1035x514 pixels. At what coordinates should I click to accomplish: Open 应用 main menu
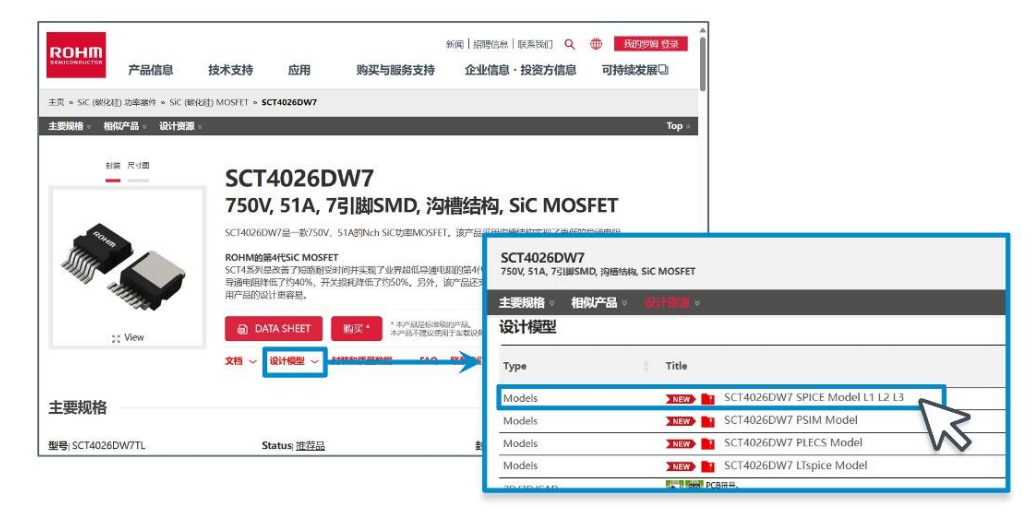coord(299,70)
